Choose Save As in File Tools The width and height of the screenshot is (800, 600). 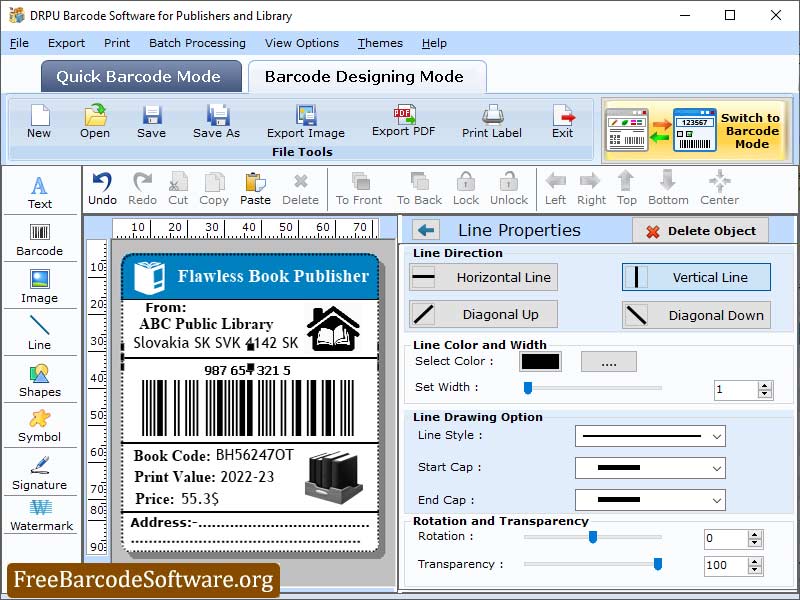[216, 121]
